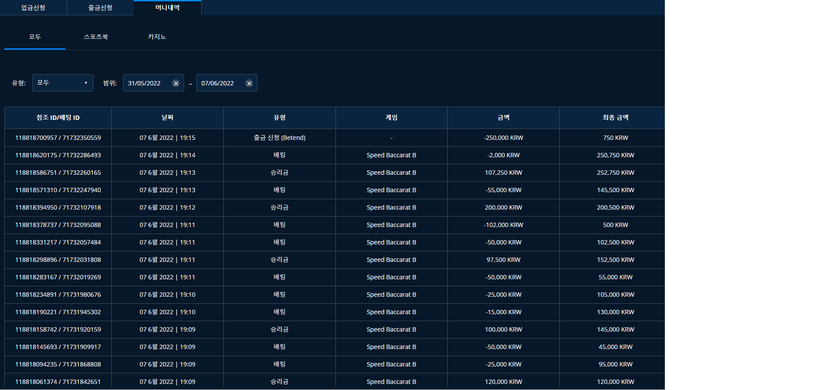835x390 pixels.
Task: Select ID 118818571310 / 71732247940
Action: tap(58, 190)
